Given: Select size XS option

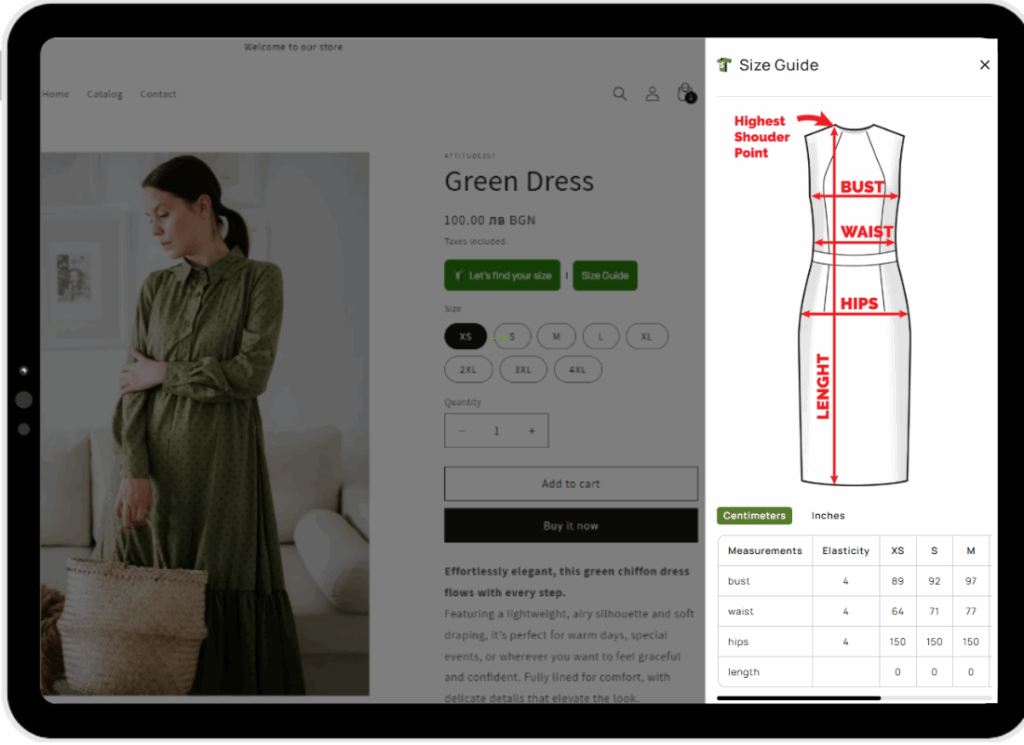Looking at the screenshot, I should point(465,337).
